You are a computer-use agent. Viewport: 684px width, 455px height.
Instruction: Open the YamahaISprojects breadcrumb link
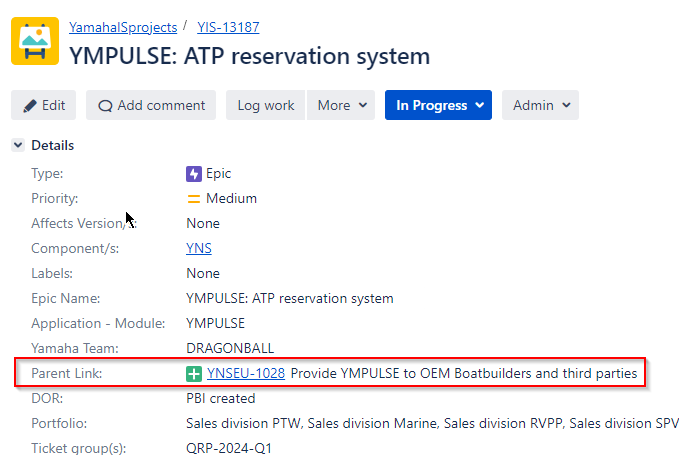123,27
